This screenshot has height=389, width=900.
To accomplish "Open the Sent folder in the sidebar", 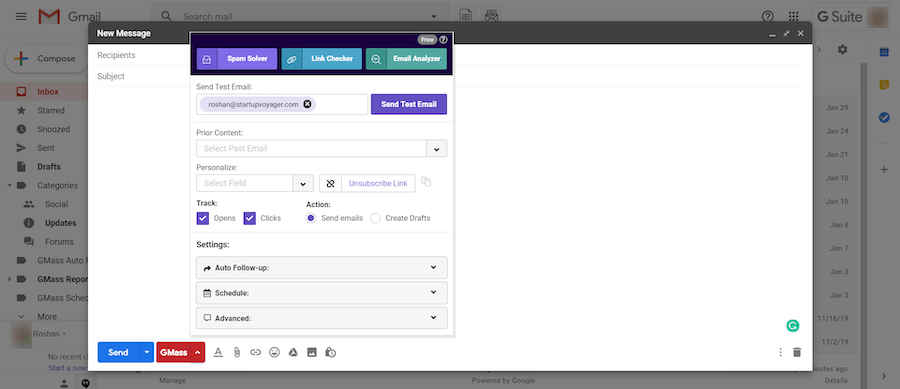I will point(46,148).
